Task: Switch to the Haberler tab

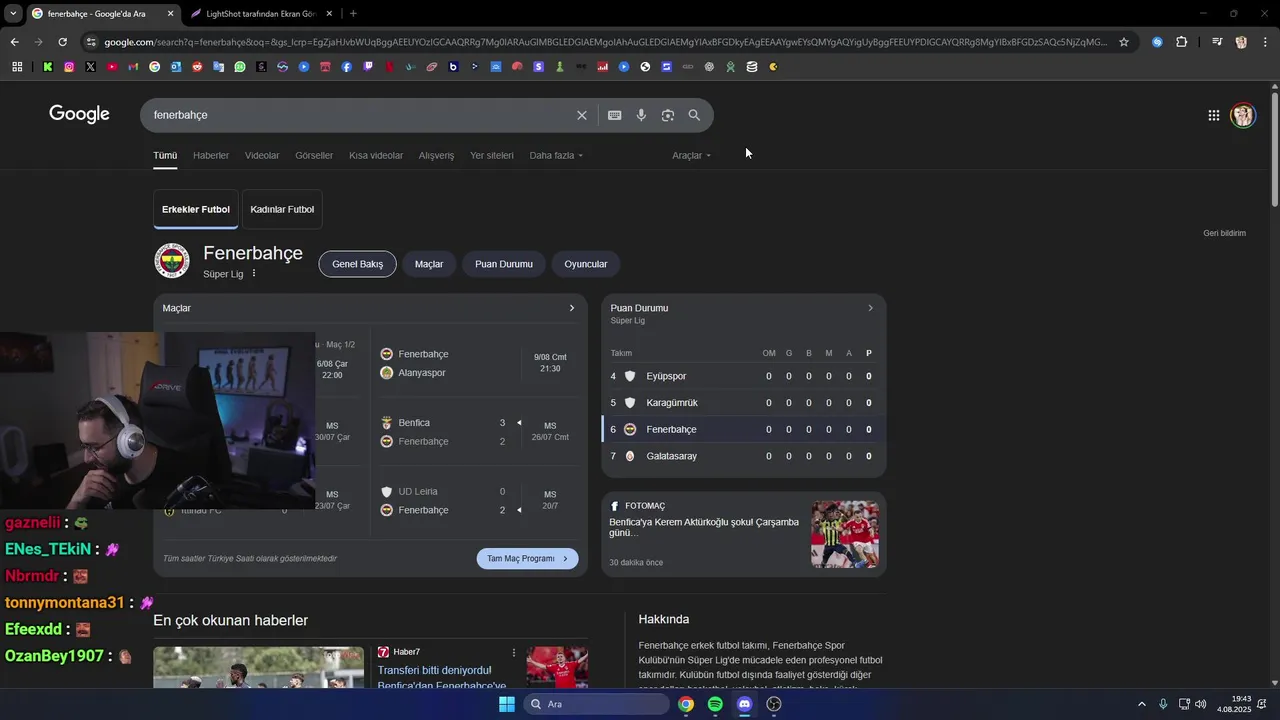Action: [x=211, y=155]
